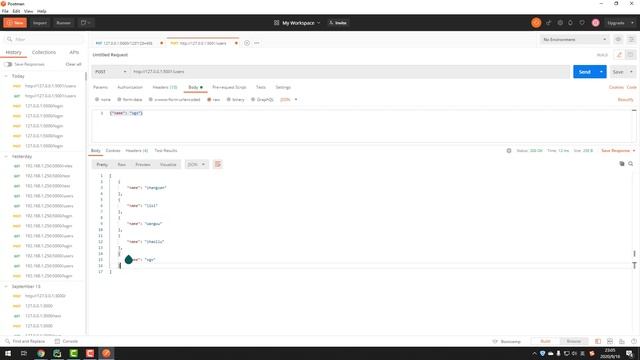Click the Code link
The image size is (640, 360).
pyautogui.click(x=631, y=87)
